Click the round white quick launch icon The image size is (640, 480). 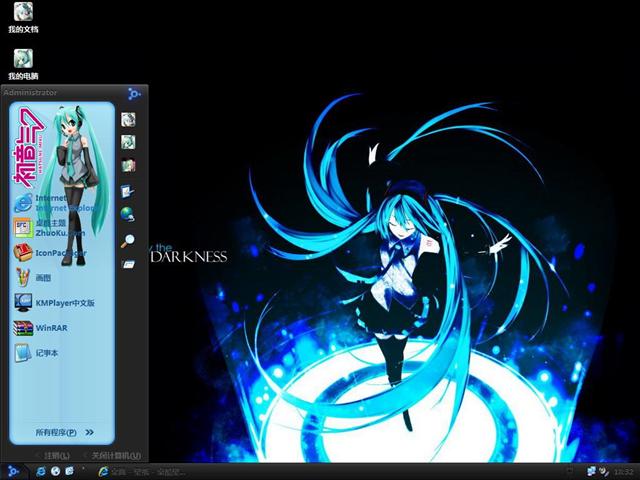coord(56,471)
